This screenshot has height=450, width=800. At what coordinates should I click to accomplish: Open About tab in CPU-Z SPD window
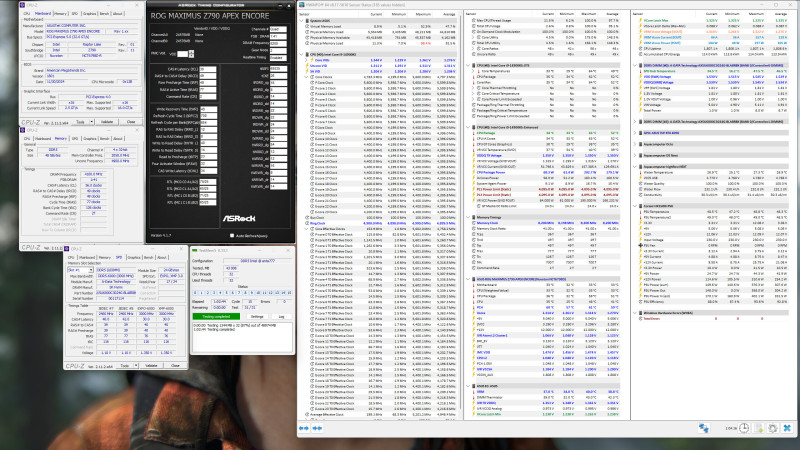coord(162,257)
